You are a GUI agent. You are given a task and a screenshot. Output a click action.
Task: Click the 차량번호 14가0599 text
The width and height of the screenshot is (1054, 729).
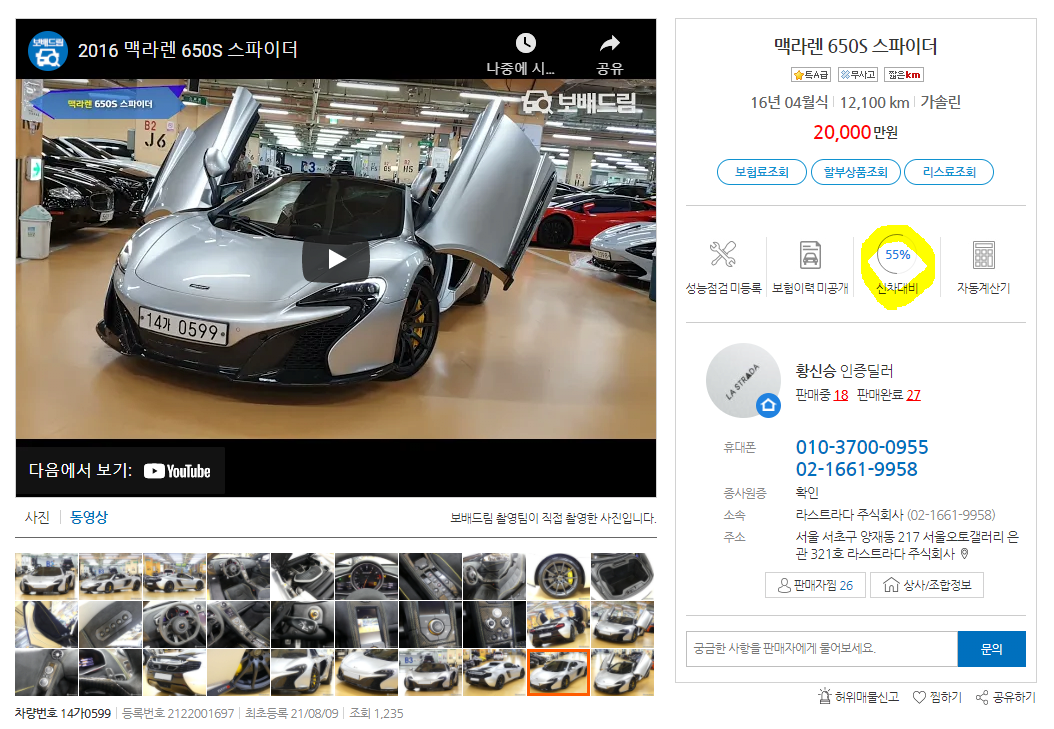click(63, 714)
